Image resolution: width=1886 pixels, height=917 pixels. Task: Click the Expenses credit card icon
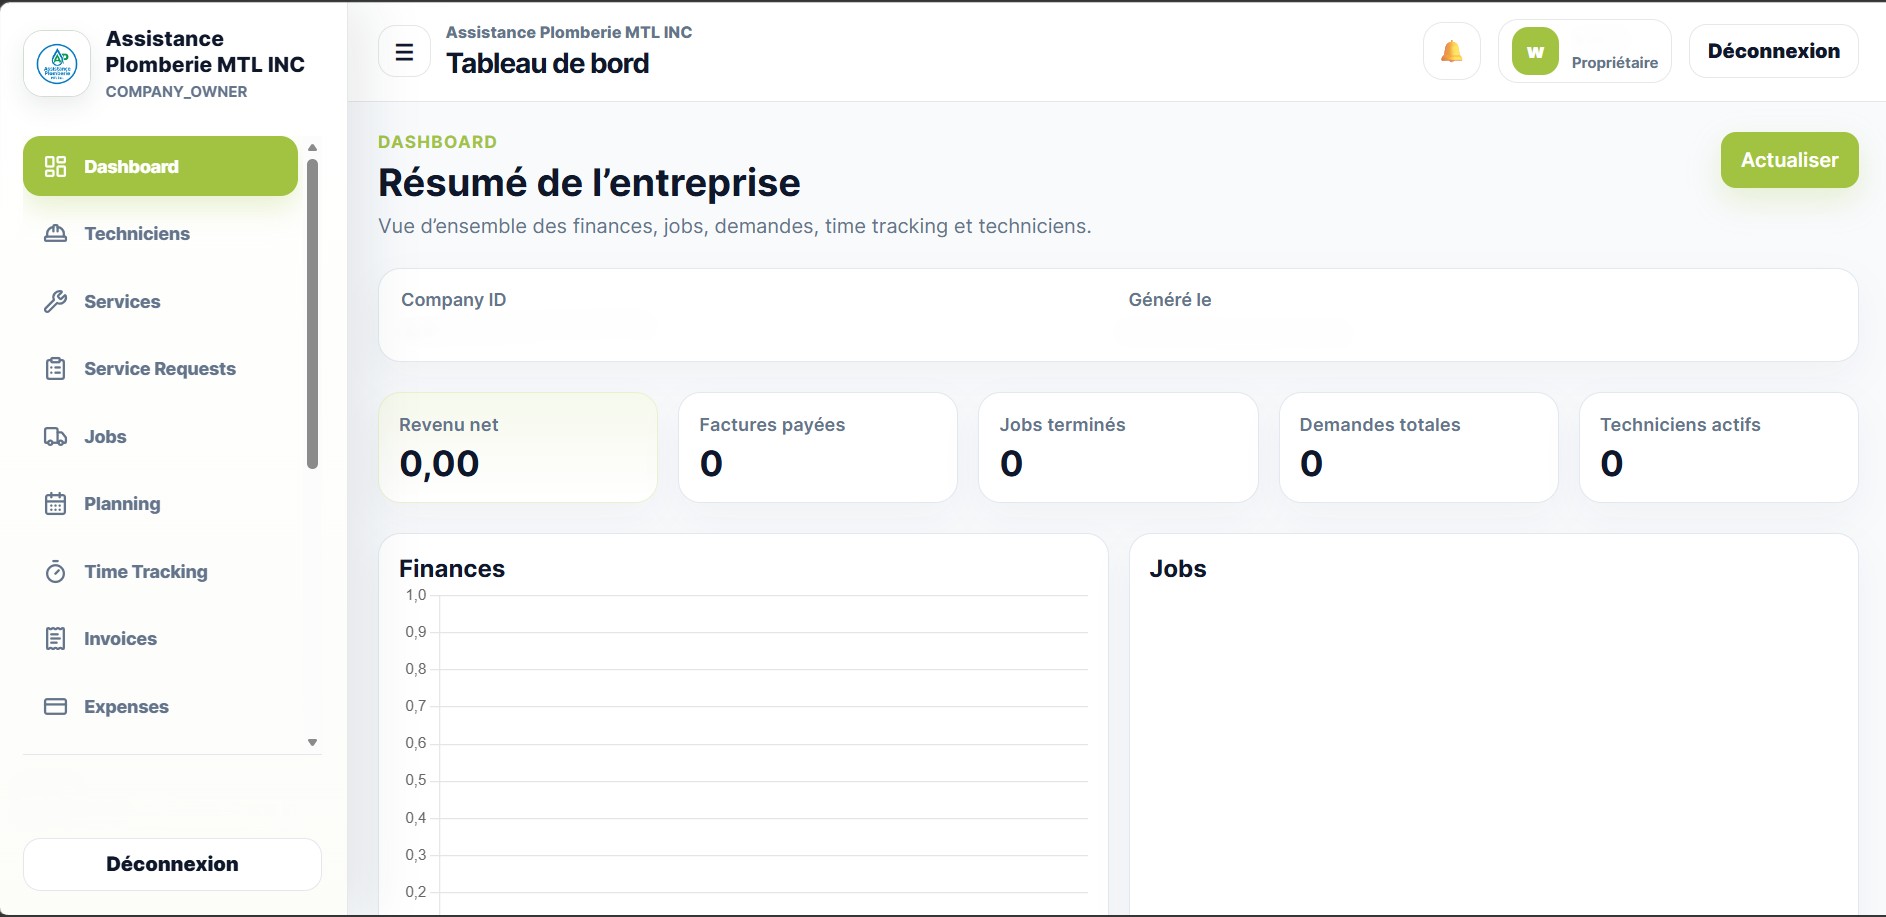point(56,707)
